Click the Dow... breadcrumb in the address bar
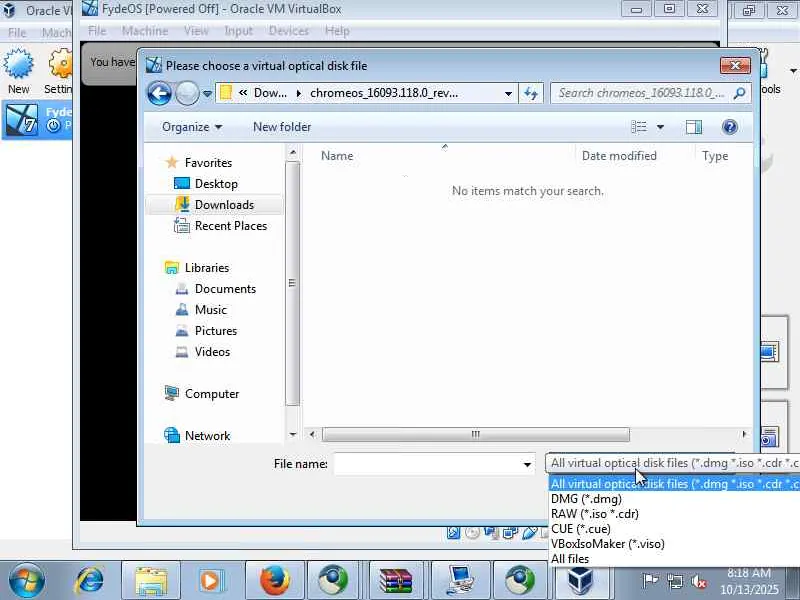The height and width of the screenshot is (600, 800). (270, 93)
